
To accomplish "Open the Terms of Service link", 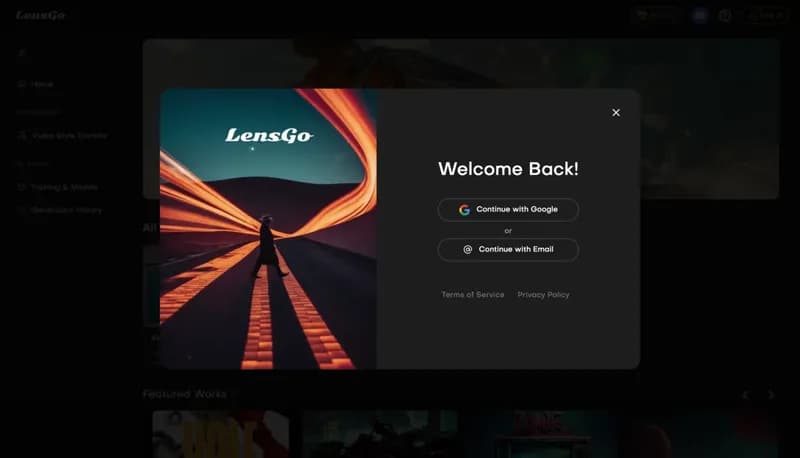I will 472,295.
